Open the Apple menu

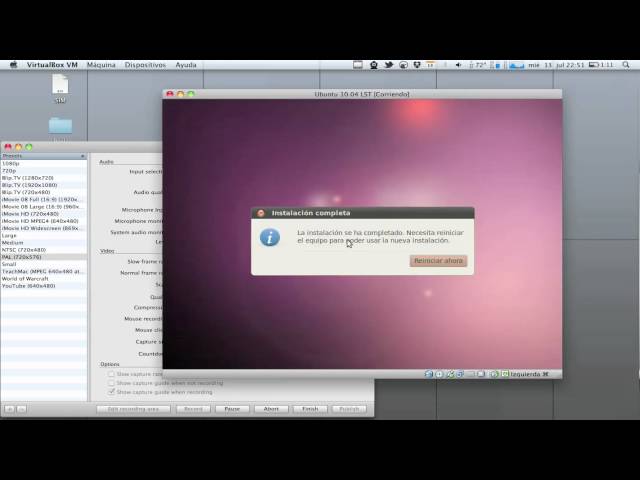point(13,64)
